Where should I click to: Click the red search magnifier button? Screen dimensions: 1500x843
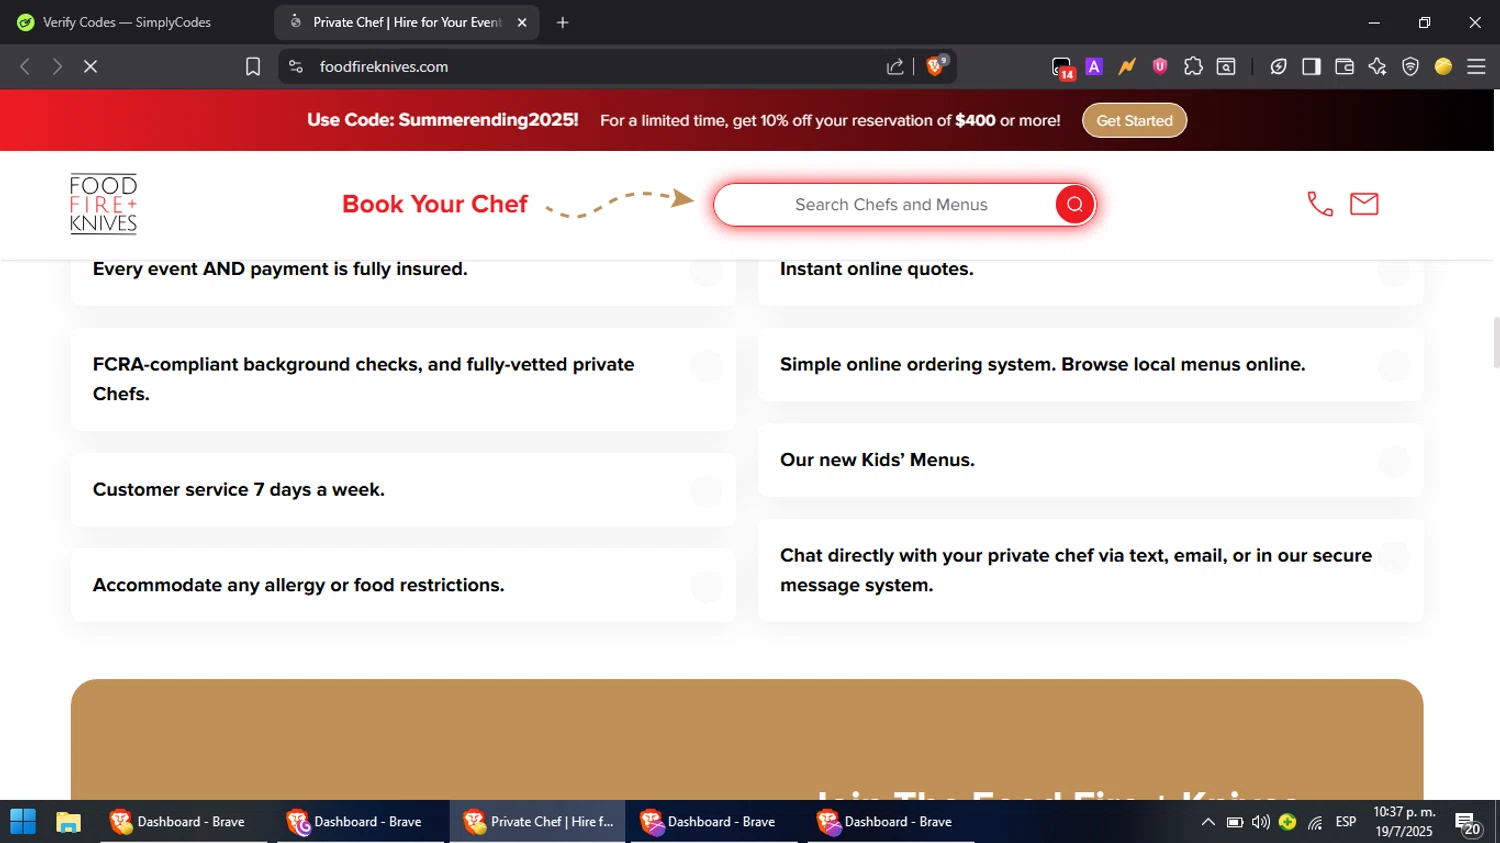click(x=1075, y=204)
